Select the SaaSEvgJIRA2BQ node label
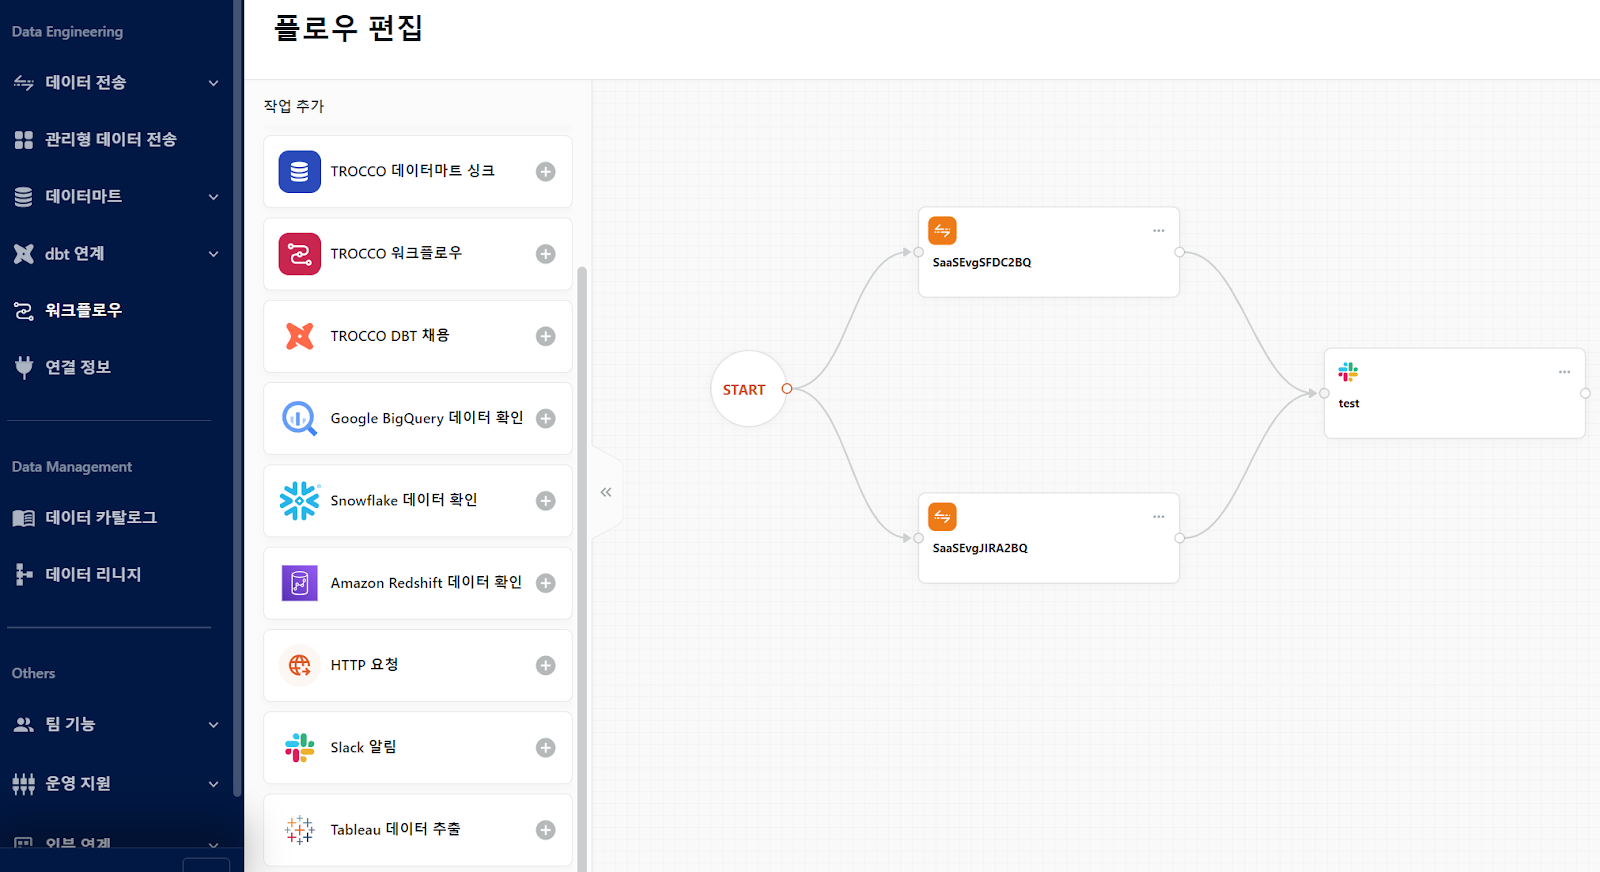Screen dimensions: 1600x872 click(x=980, y=549)
